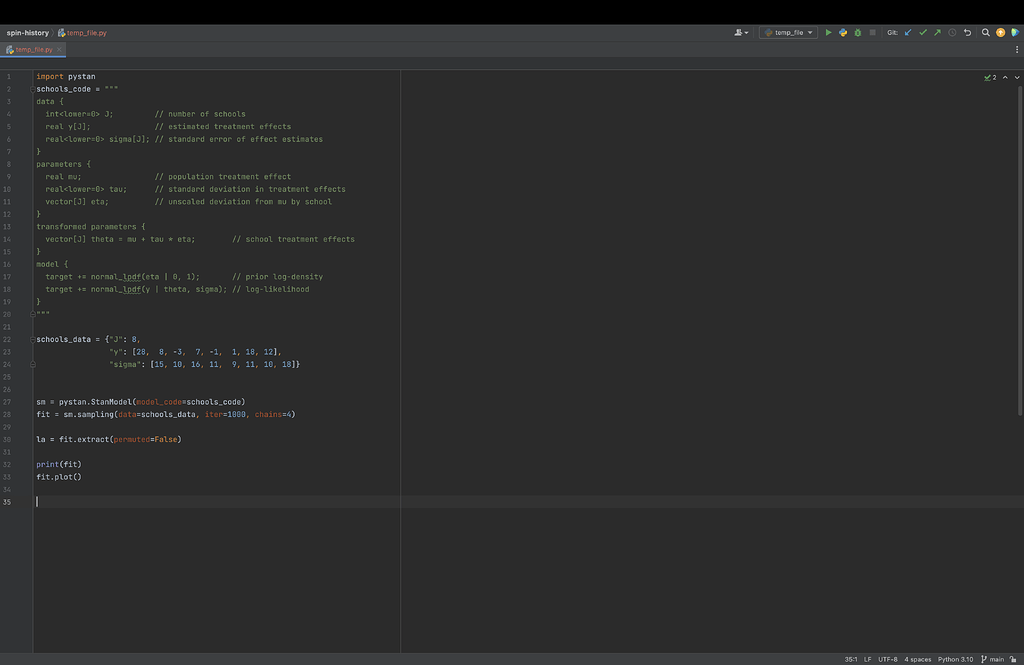This screenshot has height=665, width=1024.
Task: Push commits using the Git up-arrow icon
Action: pos(937,32)
